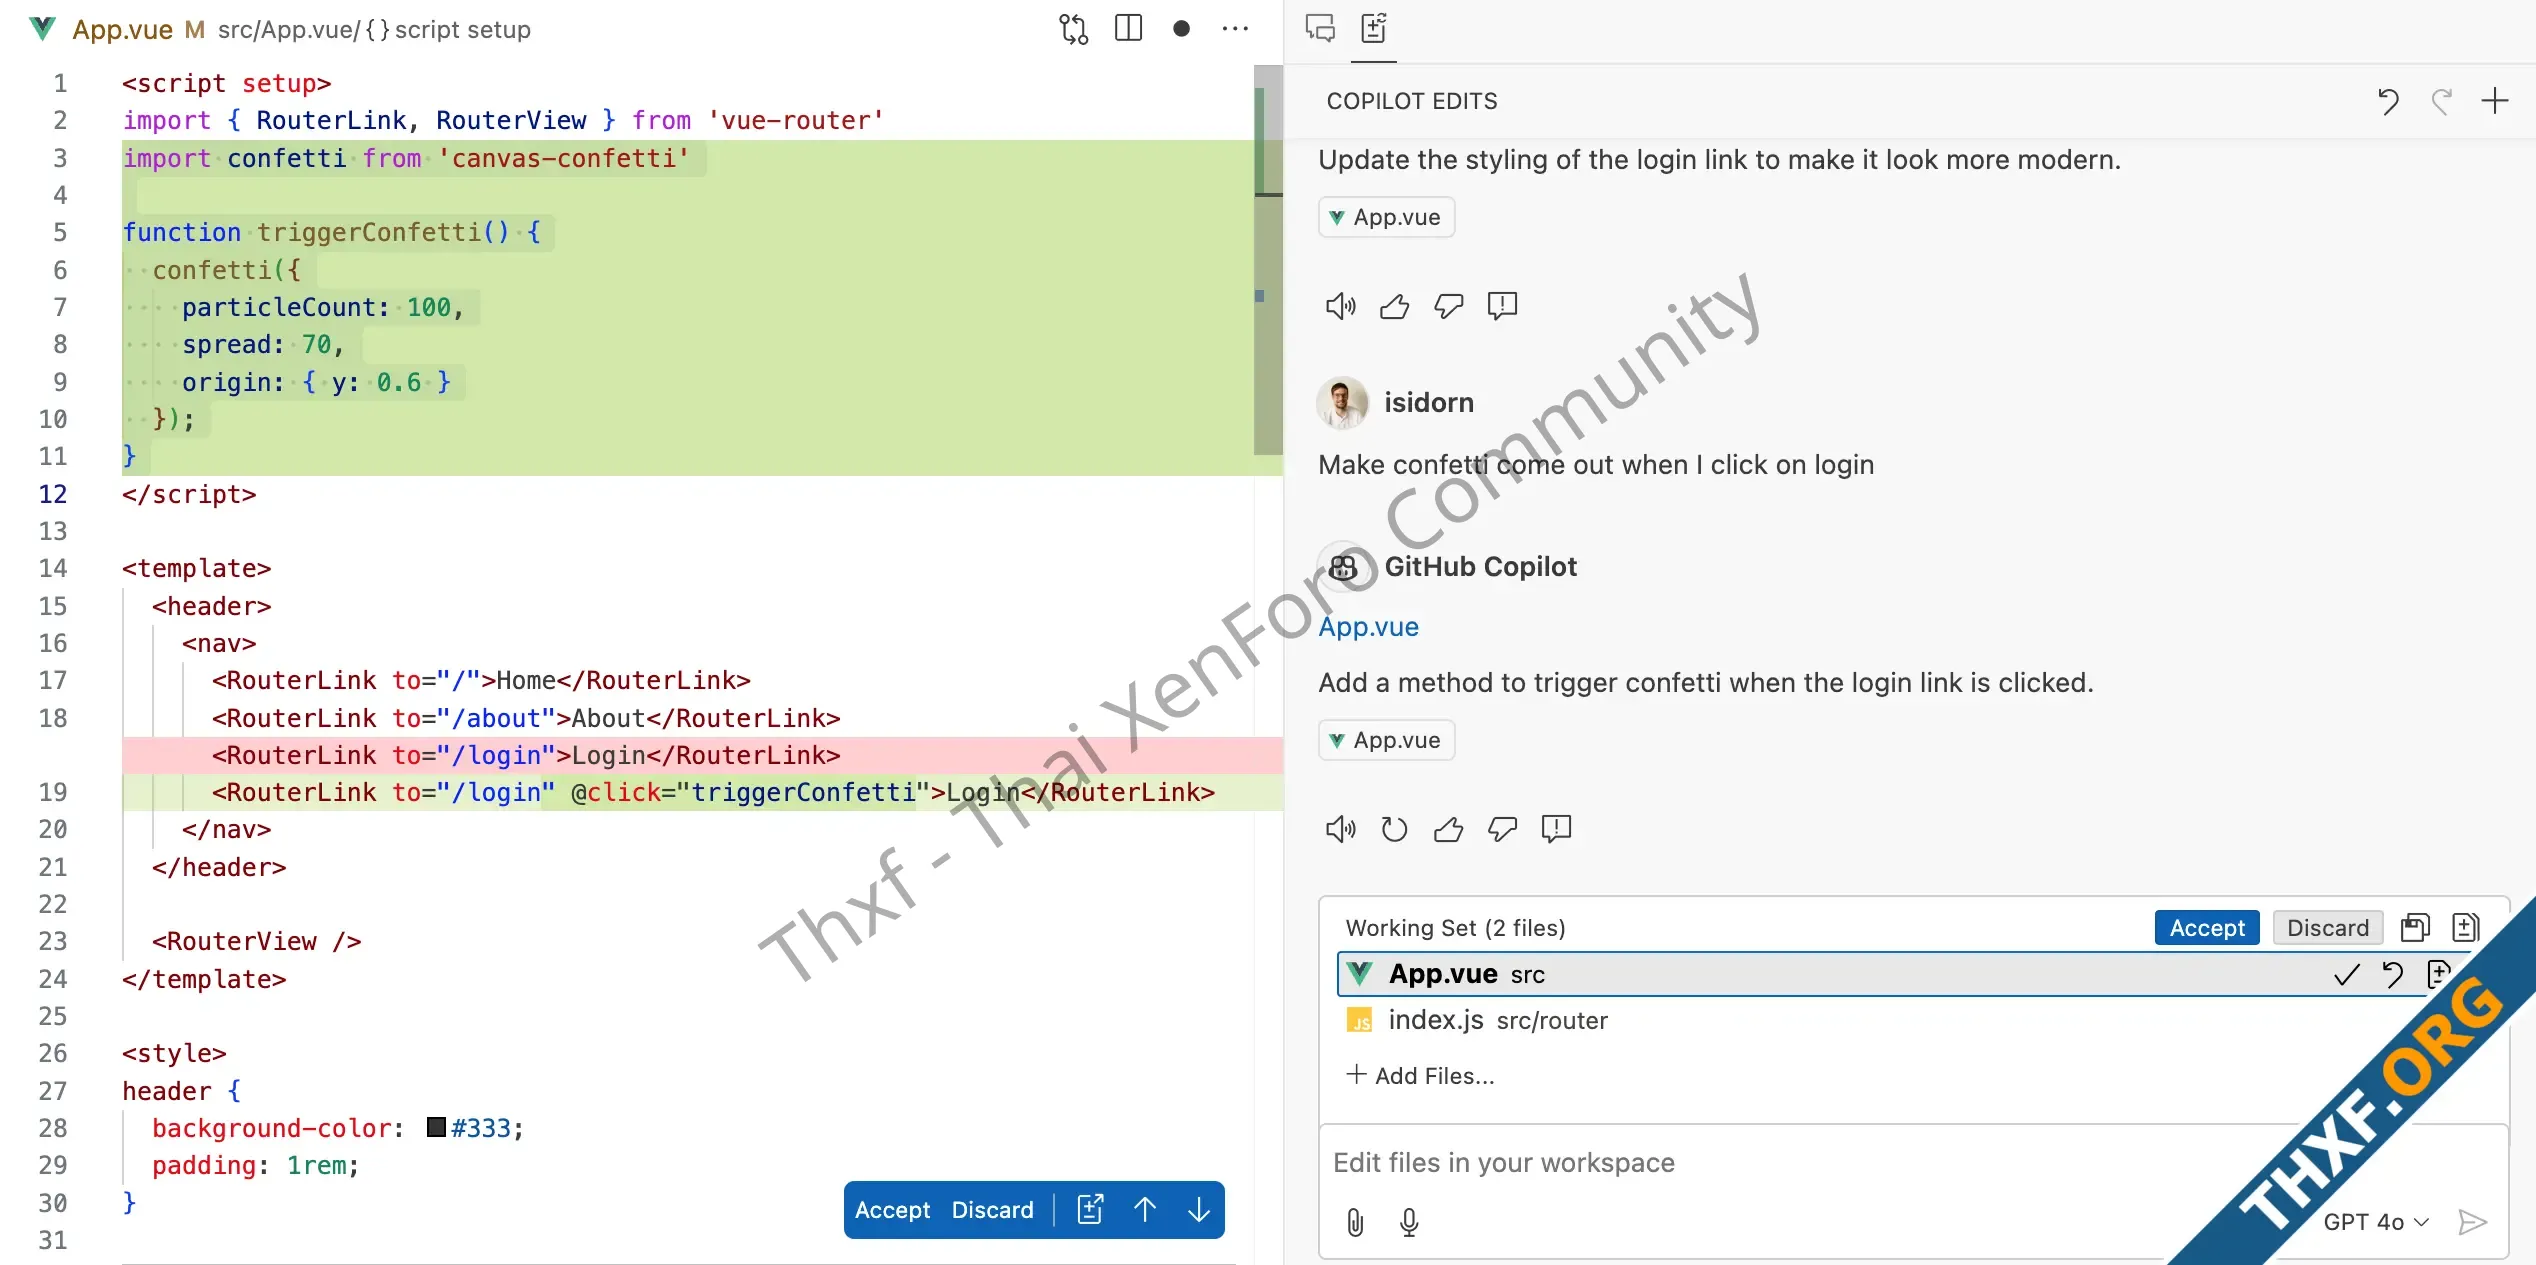This screenshot has width=2536, height=1265.
Task: Give thumbs down on the Copilot reply
Action: click(x=1502, y=829)
